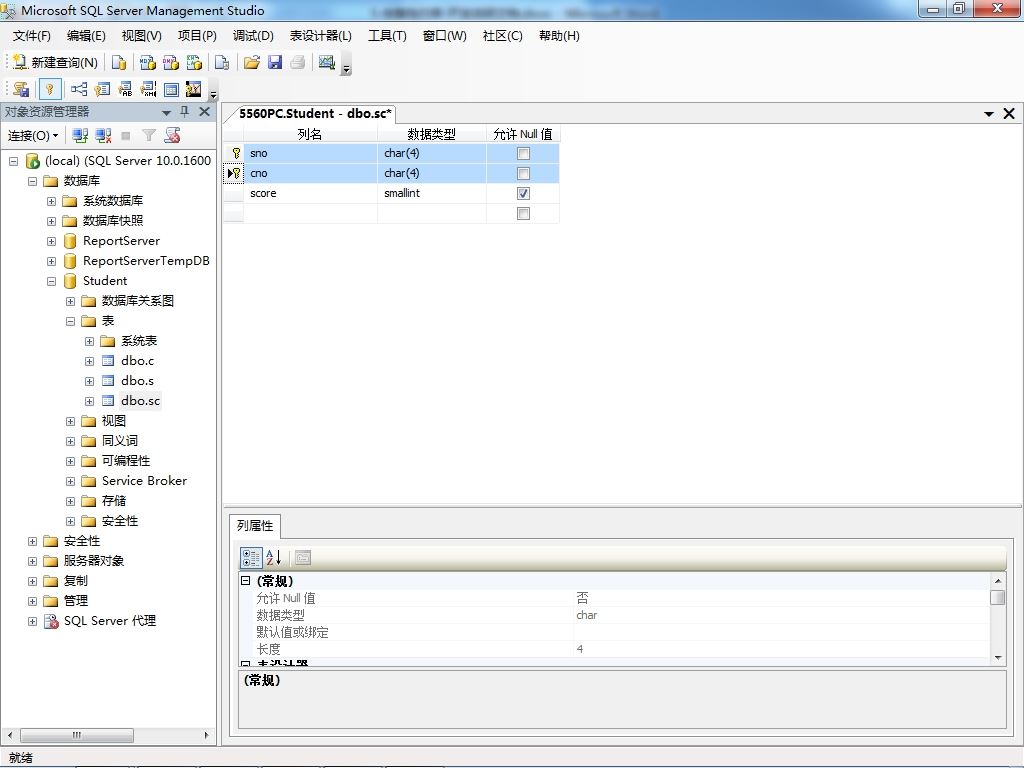The height and width of the screenshot is (768, 1024).
Task: Open the 文件(F) menu
Action: 31,35
